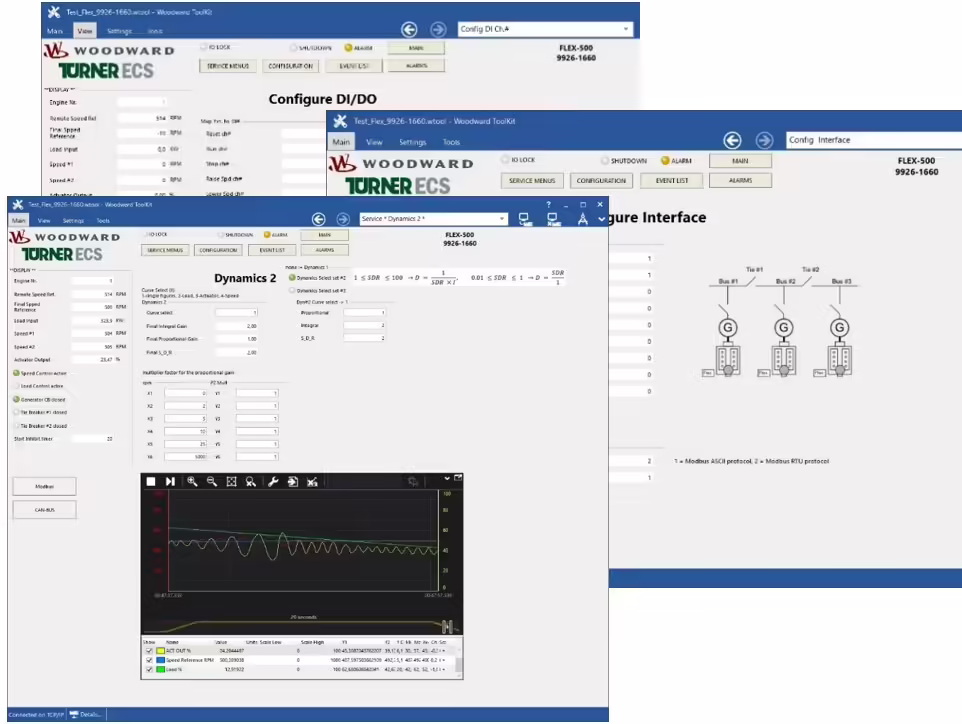Open the Service Dynamics 2 page dropdown
962x724 pixels.
click(x=433, y=218)
